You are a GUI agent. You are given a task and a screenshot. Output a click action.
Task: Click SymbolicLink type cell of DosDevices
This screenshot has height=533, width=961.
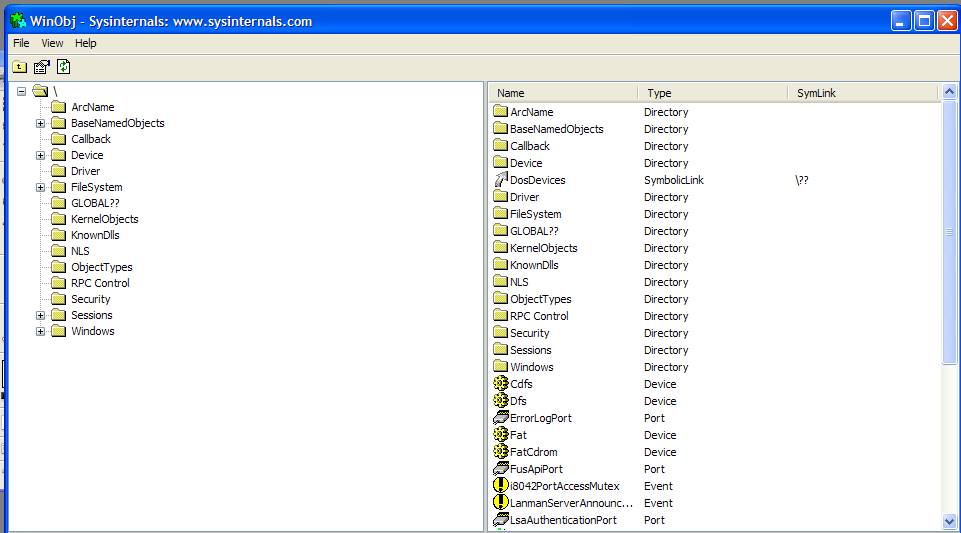pyautogui.click(x=674, y=180)
